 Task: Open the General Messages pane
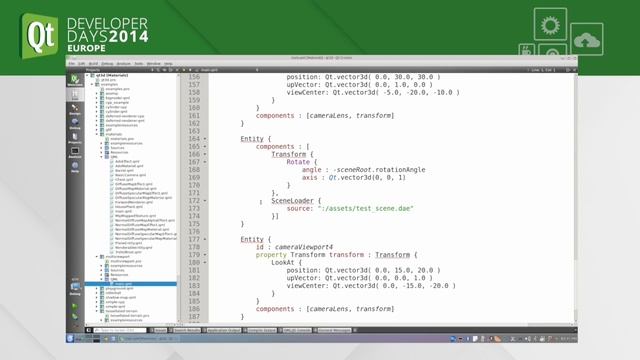tap(332, 330)
